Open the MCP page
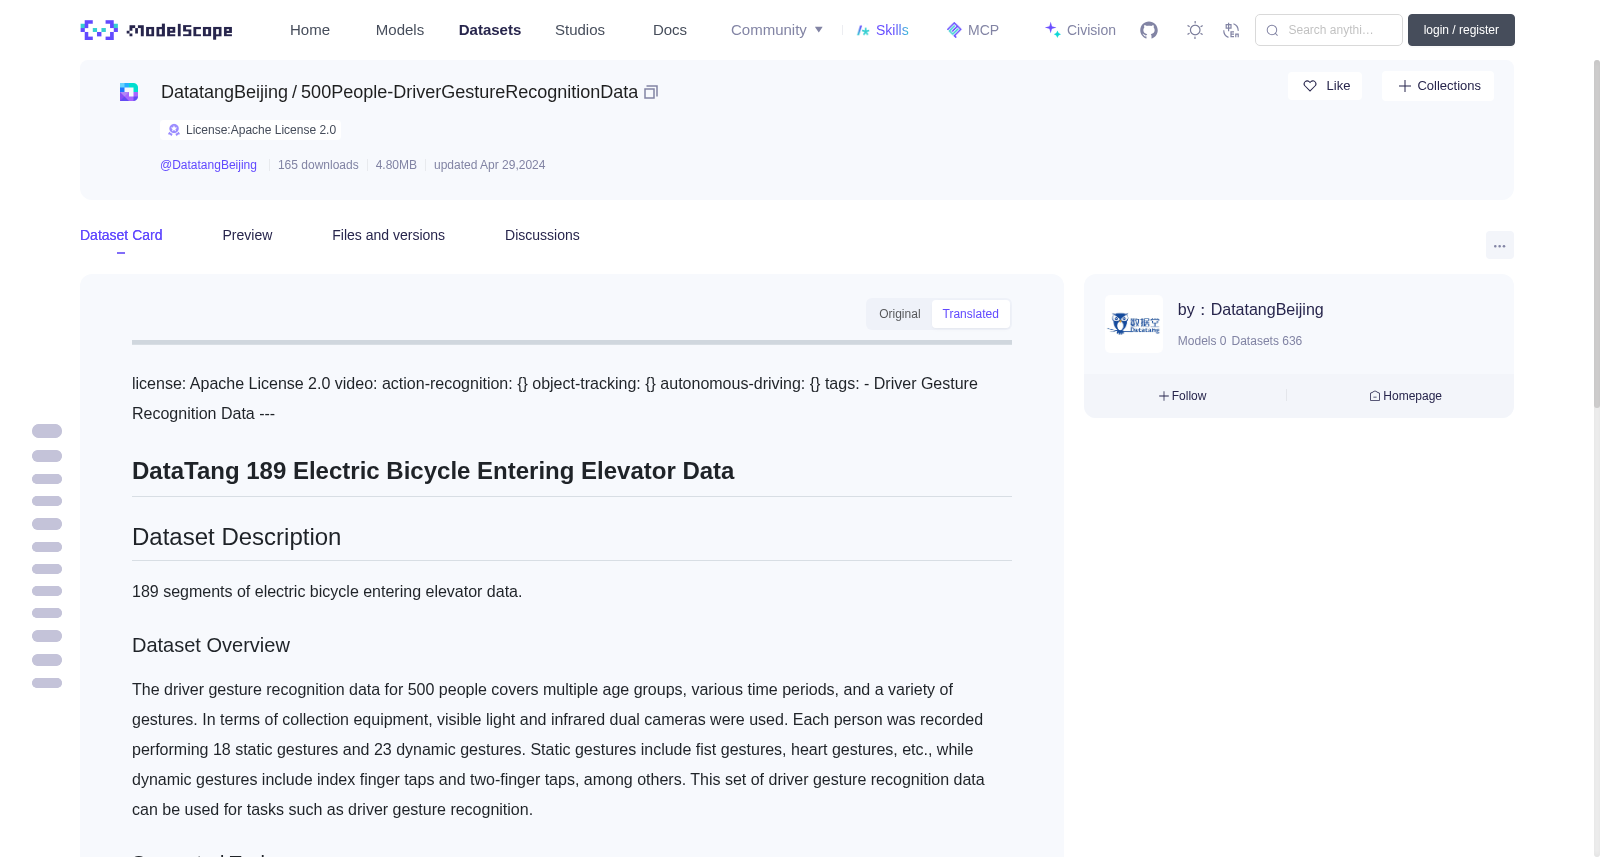This screenshot has width=1600, height=857. click(973, 30)
